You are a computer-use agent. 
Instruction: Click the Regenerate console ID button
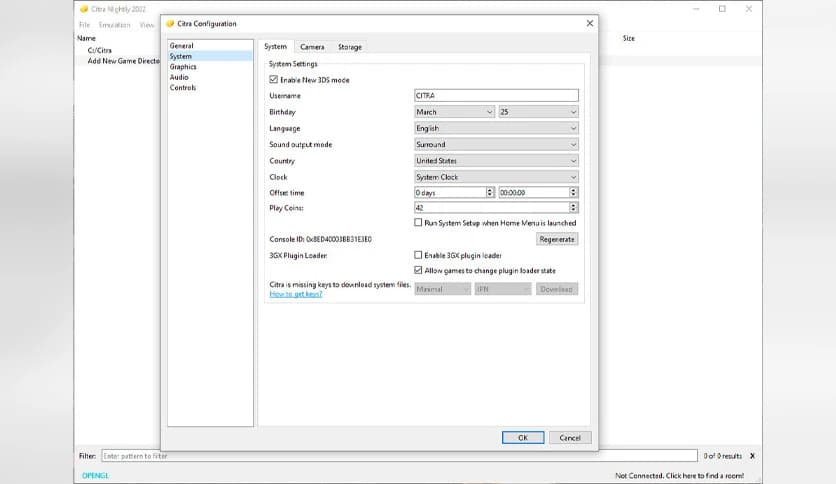point(557,239)
